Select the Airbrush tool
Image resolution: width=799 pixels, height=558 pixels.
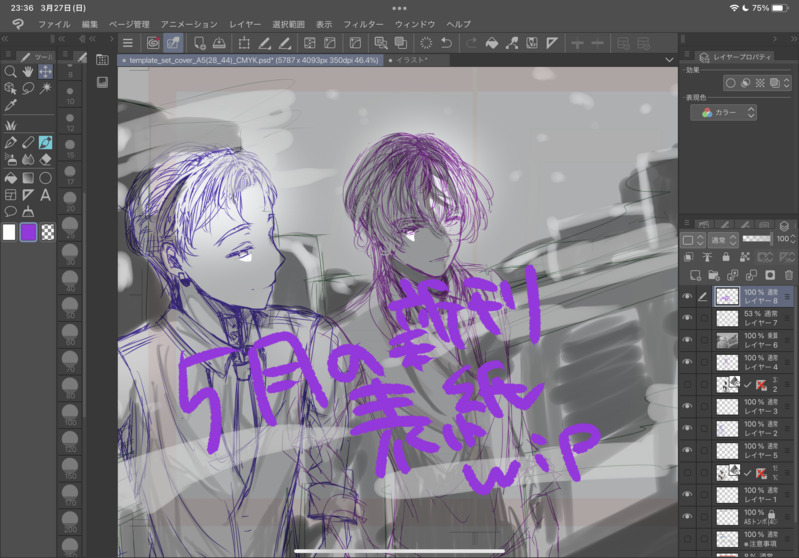point(10,160)
